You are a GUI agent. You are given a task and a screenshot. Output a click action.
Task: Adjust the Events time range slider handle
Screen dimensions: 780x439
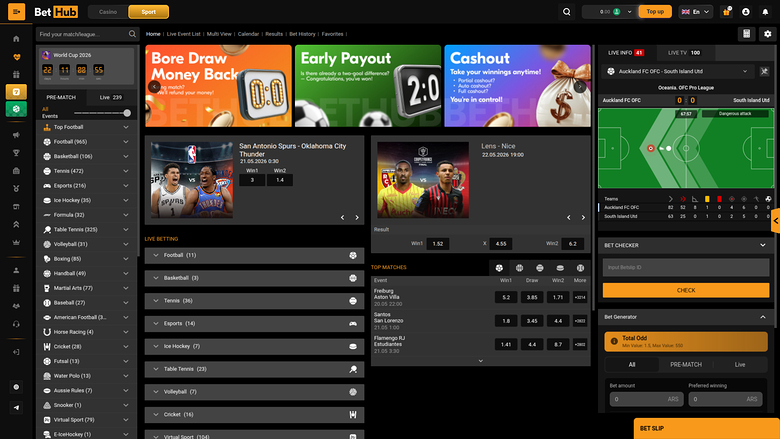click(x=127, y=113)
